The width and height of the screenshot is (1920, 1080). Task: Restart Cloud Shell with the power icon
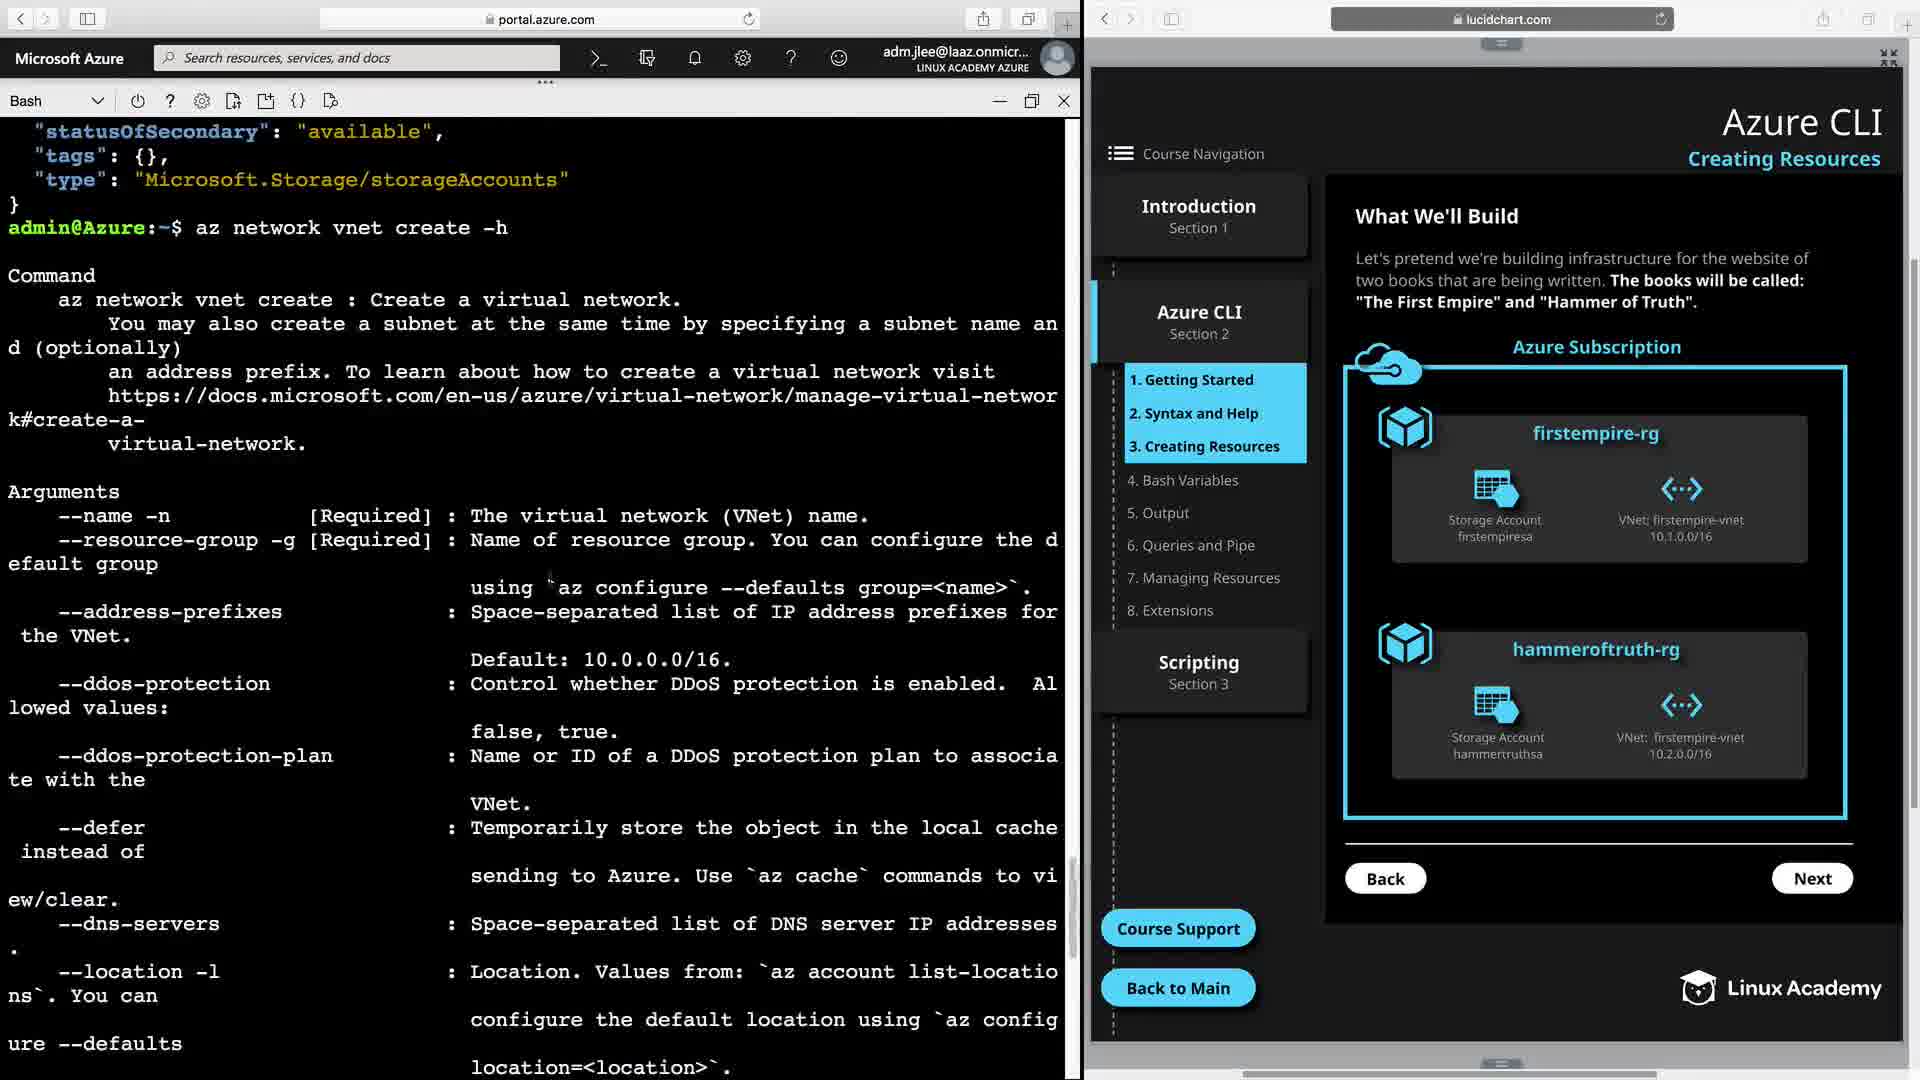138,101
